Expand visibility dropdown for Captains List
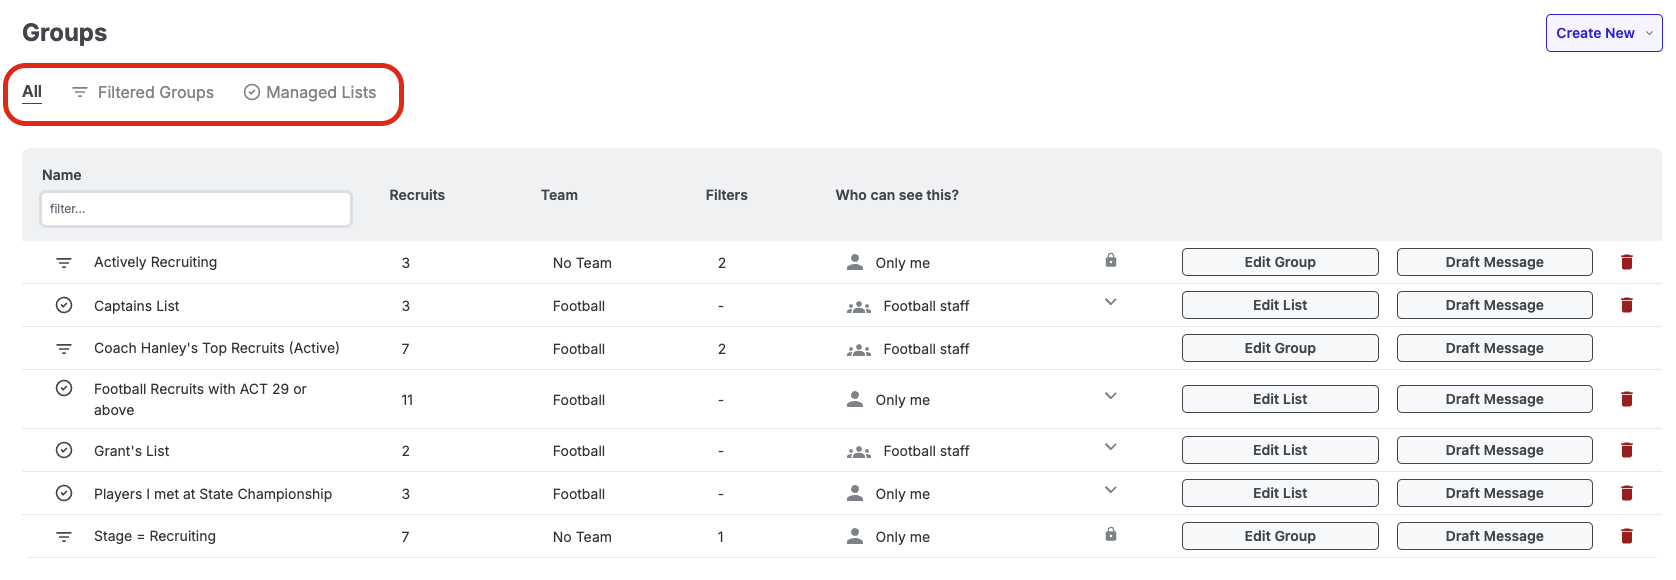 pyautogui.click(x=1111, y=302)
